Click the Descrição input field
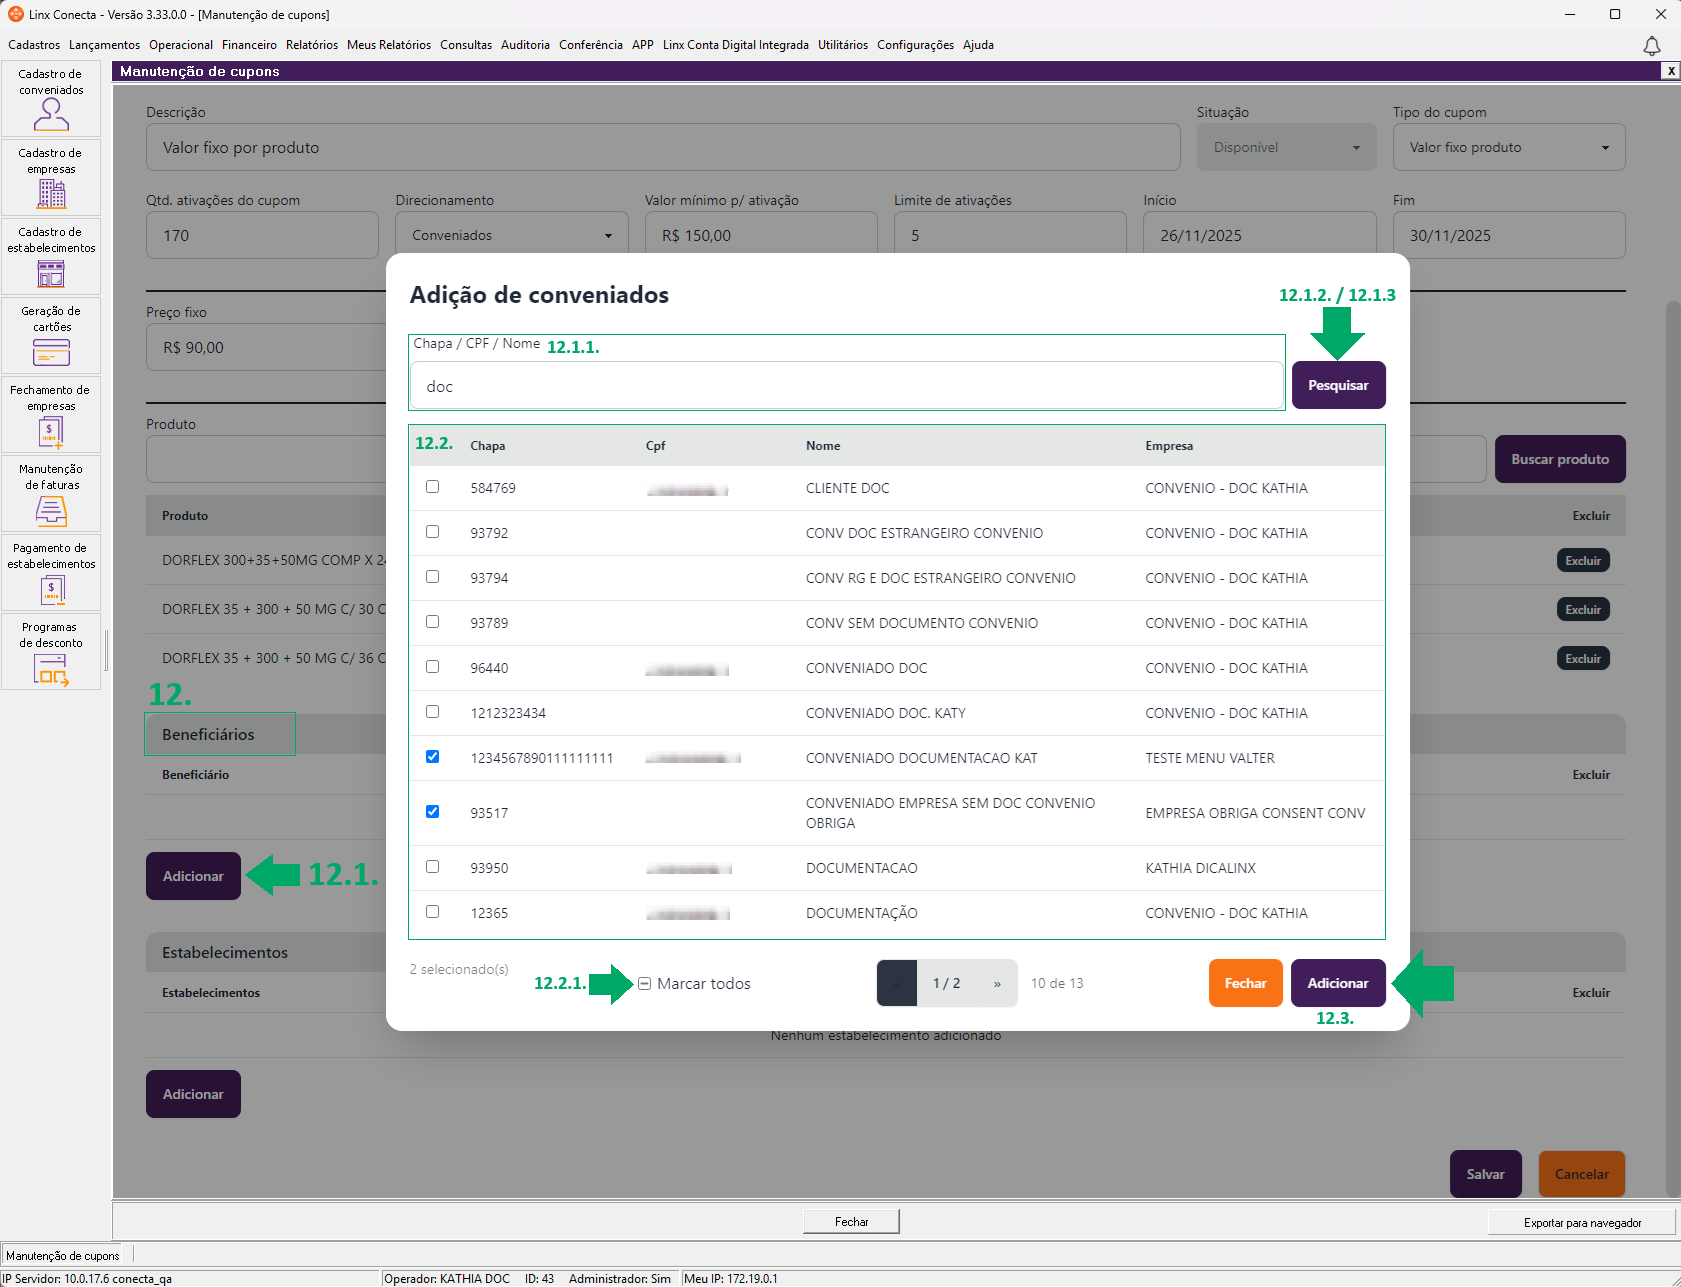The width and height of the screenshot is (1681, 1287). [663, 148]
